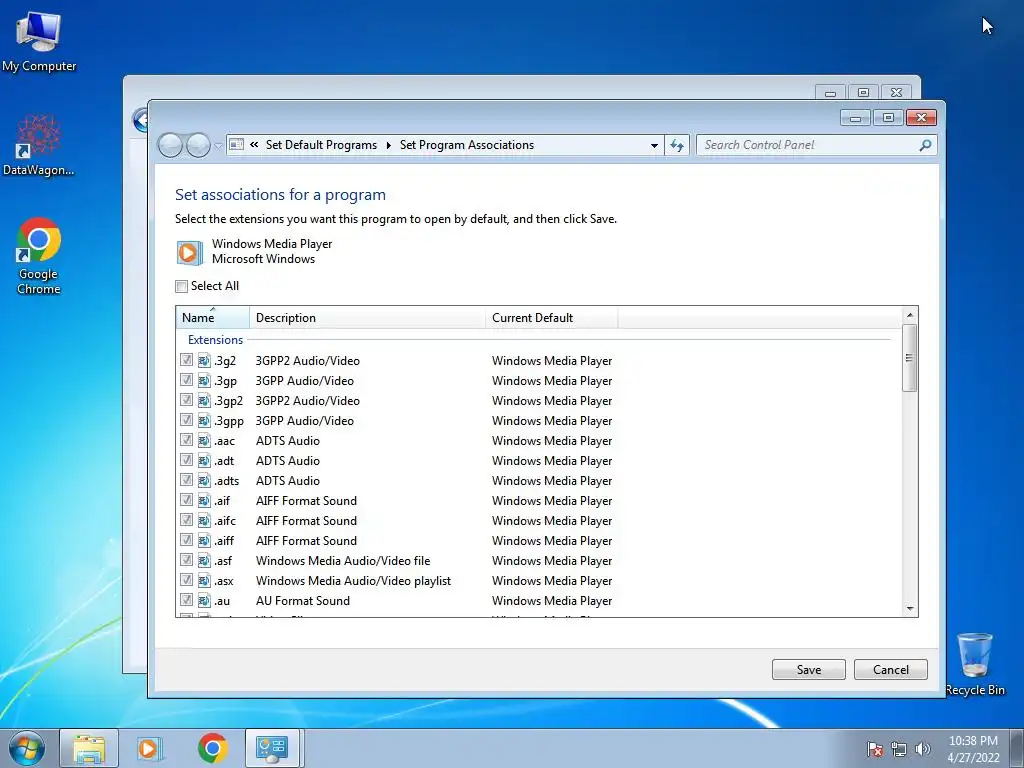Click the Action Center flag tray icon
The width and height of the screenshot is (1024, 768).
pyautogui.click(x=875, y=749)
